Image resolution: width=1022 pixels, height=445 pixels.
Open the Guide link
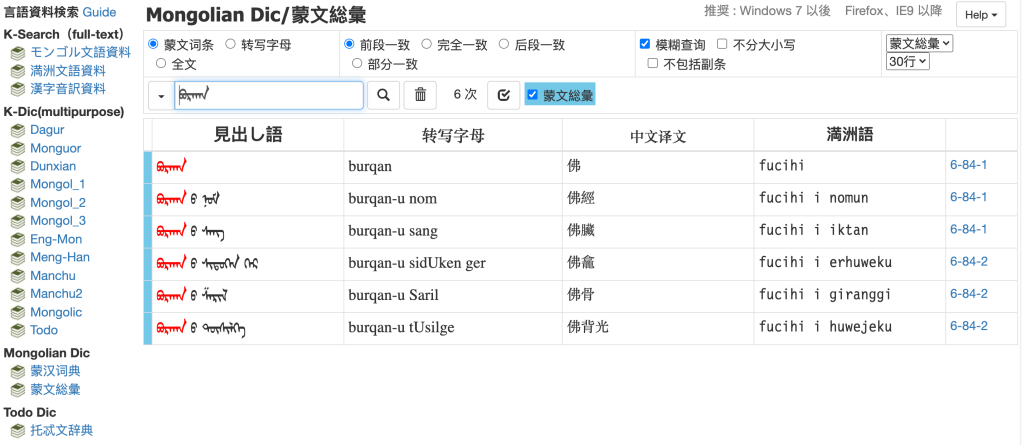point(99,12)
